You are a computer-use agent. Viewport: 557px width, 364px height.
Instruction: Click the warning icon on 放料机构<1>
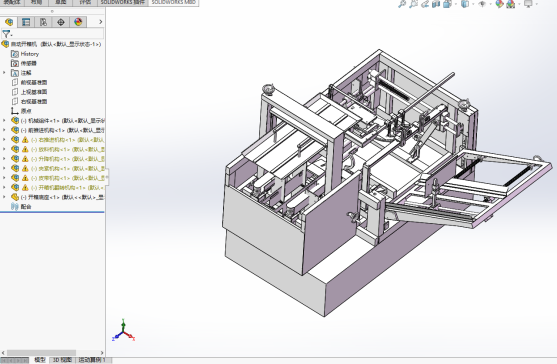[25, 150]
